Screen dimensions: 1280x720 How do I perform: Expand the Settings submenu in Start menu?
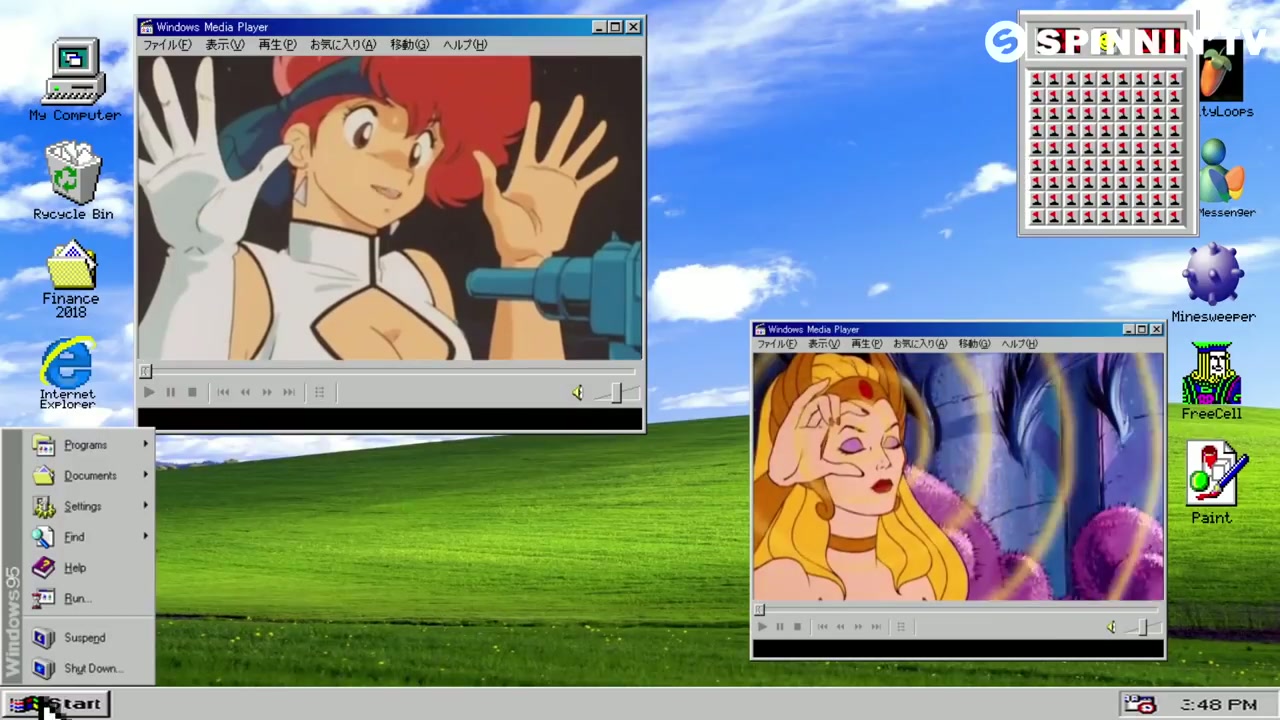(83, 506)
